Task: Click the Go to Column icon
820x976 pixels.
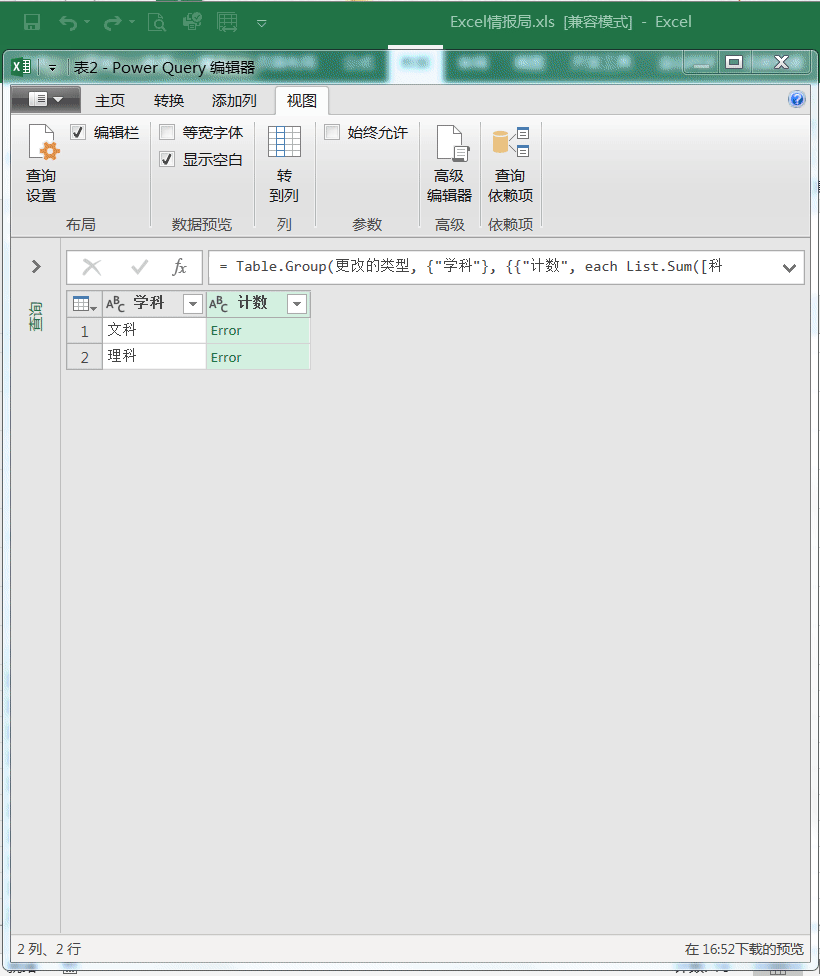Action: tap(284, 141)
